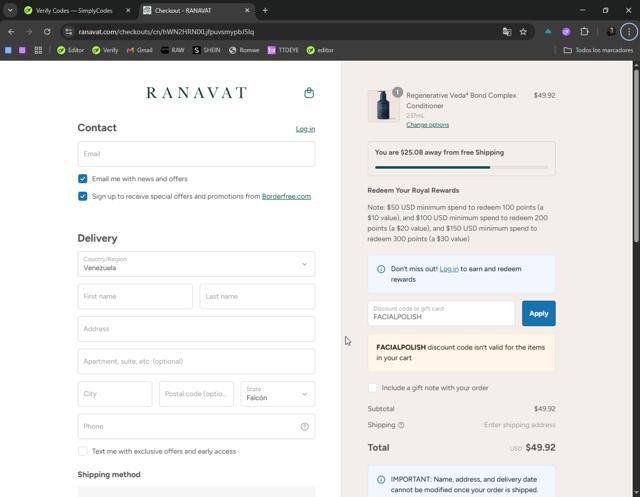Open the SHEIN bookmark
640x497 pixels.
(207, 50)
